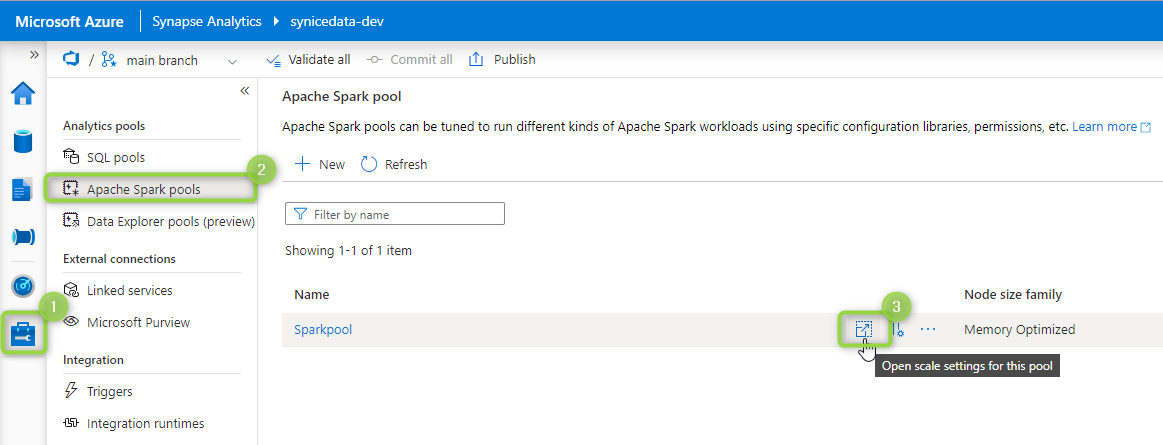Sort by the Name column header

312,294
